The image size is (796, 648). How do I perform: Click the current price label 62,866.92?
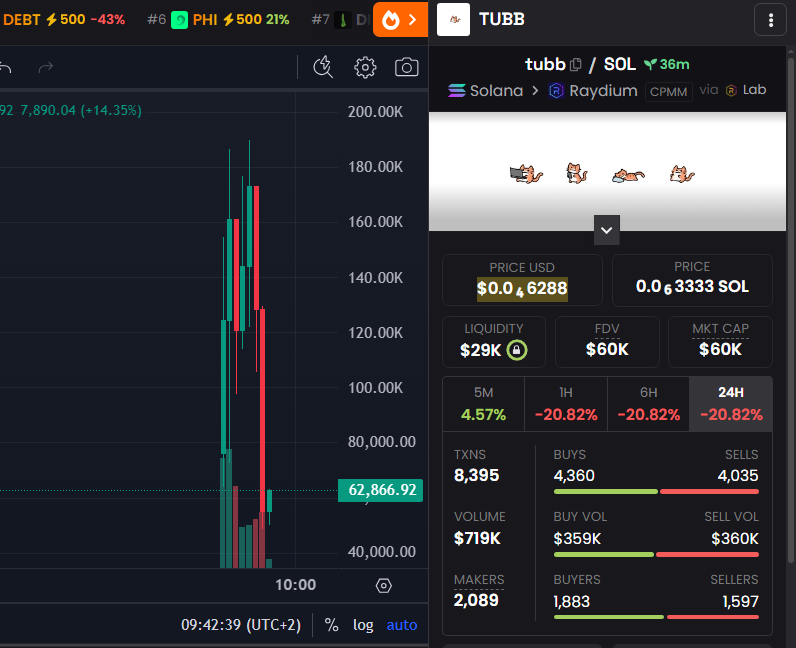[x=381, y=490]
